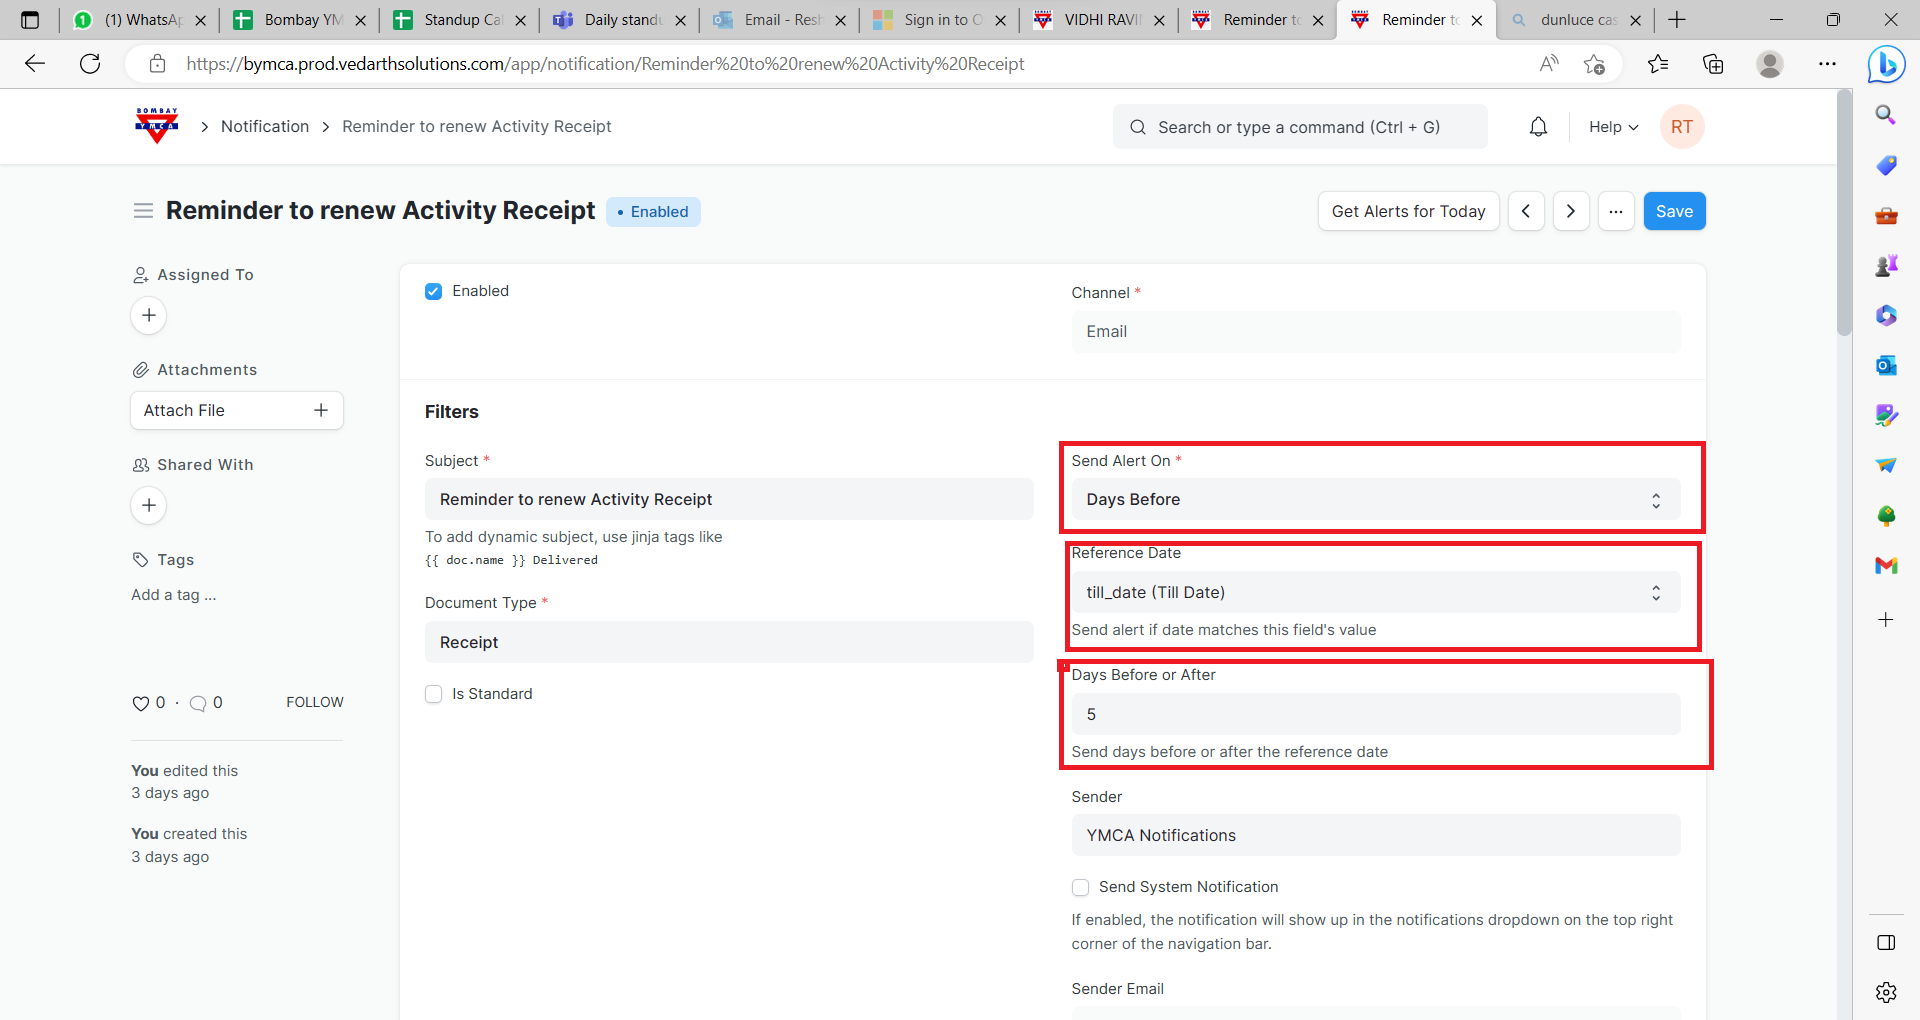Check the Is Standard checkbox
Screen dimensions: 1920x1020
[x=434, y=694]
